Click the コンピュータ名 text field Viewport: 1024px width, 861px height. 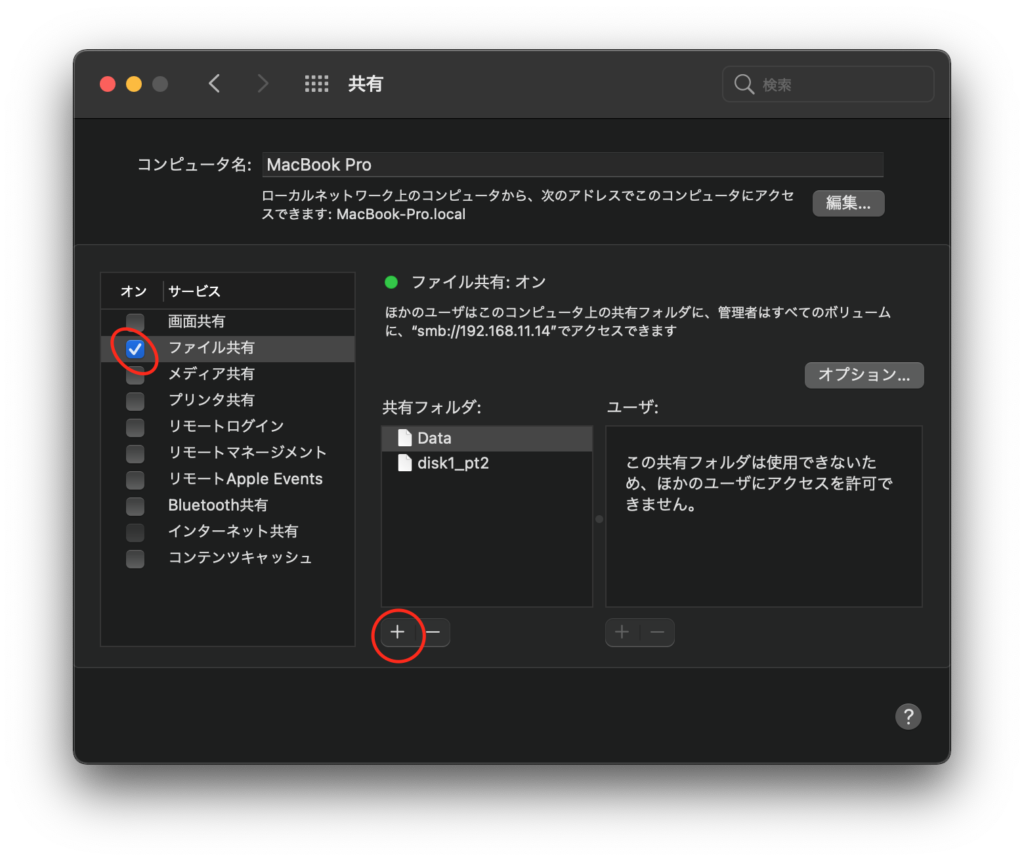(572, 165)
